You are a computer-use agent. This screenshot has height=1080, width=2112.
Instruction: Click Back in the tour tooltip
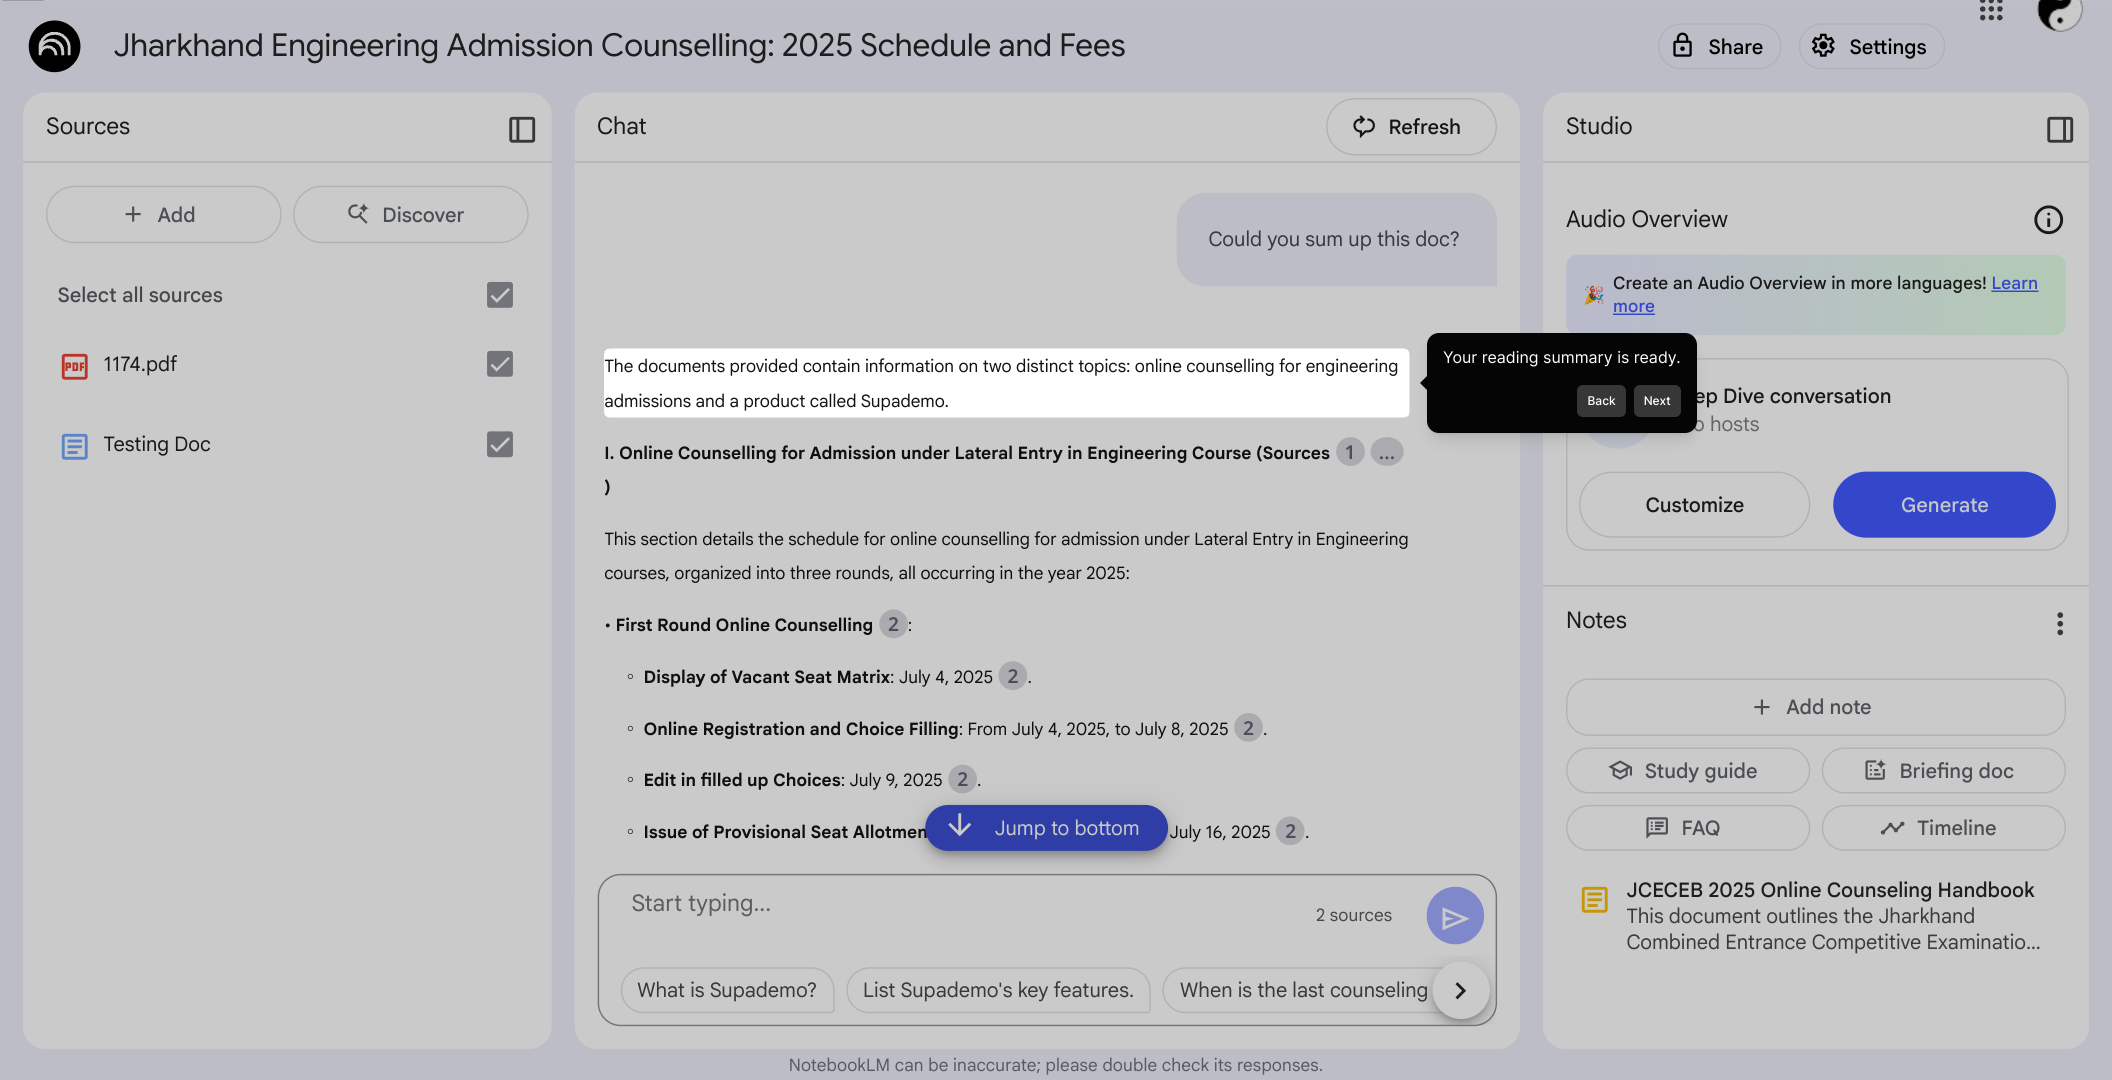point(1601,401)
